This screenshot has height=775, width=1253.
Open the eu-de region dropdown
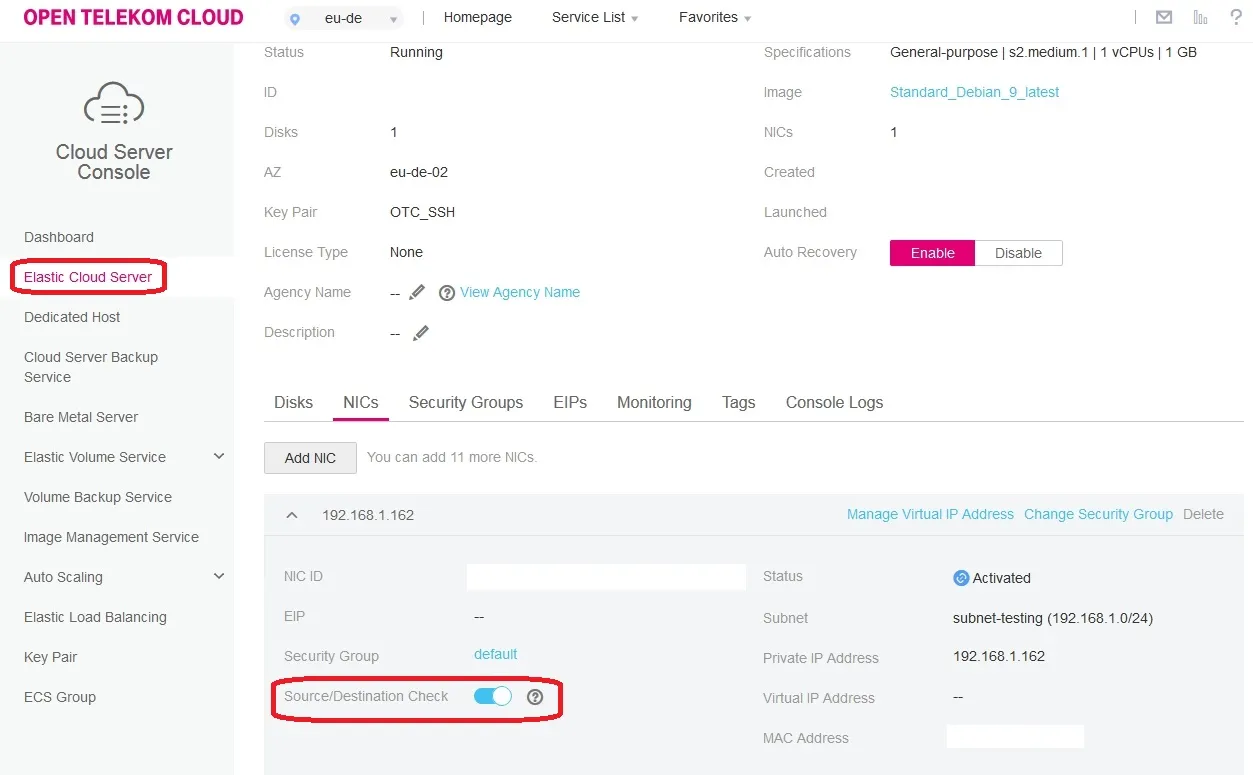(x=344, y=18)
